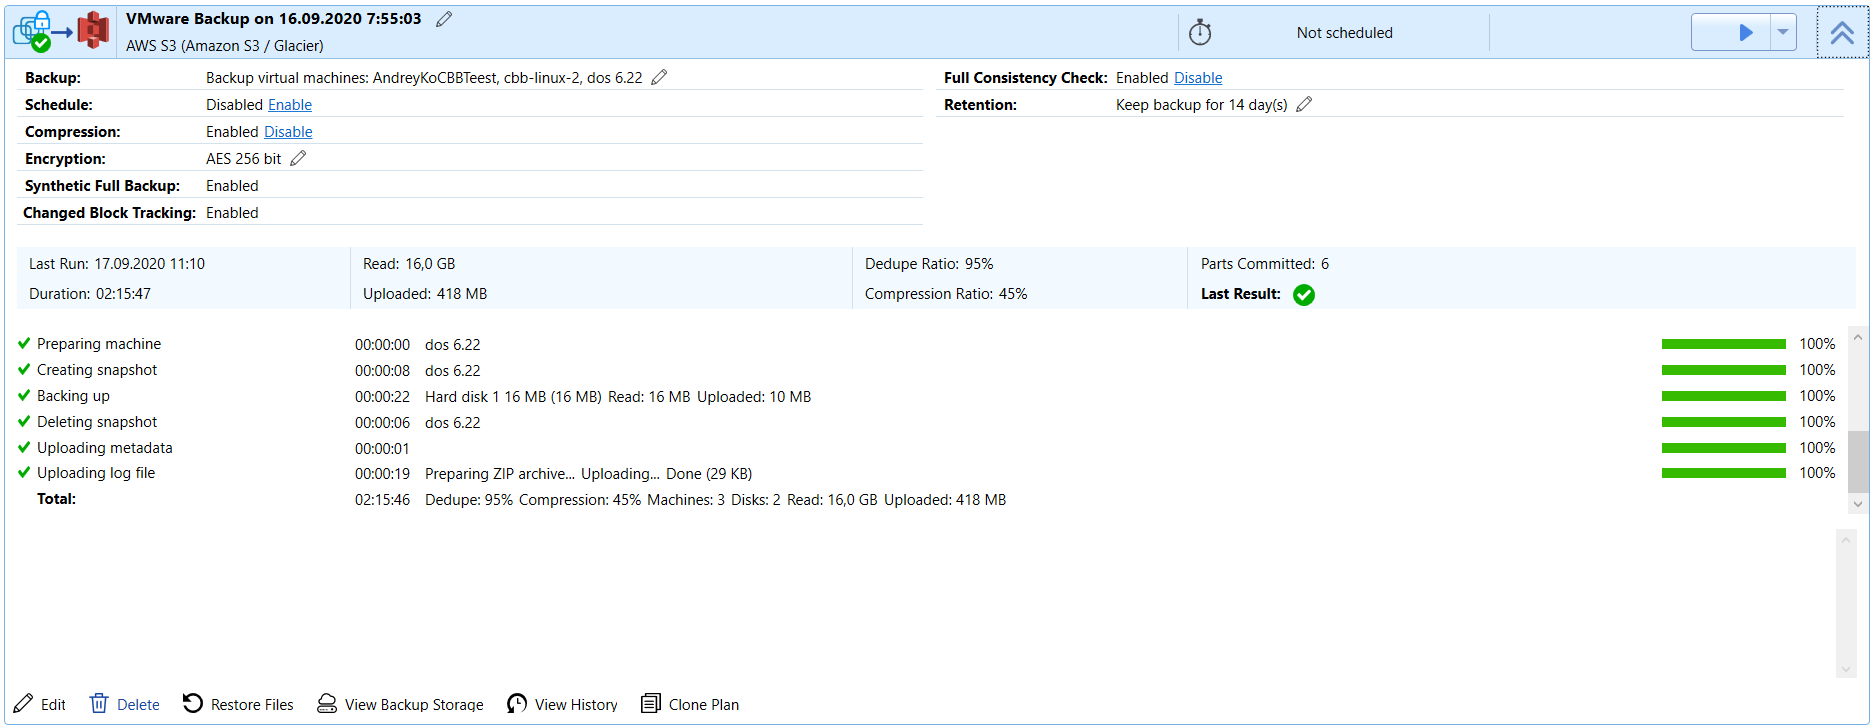
Task: Disable compression for this plan
Action: click(288, 132)
